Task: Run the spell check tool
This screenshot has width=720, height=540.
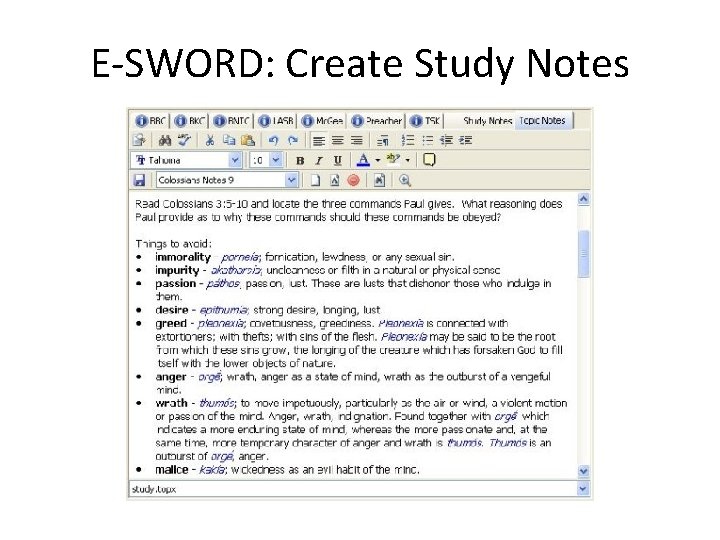Action: (184, 140)
